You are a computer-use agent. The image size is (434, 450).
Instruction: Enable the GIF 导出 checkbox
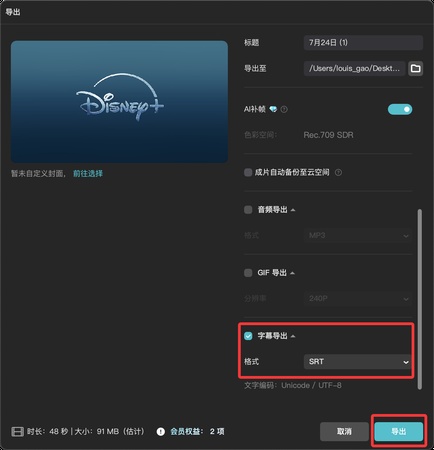click(x=248, y=273)
